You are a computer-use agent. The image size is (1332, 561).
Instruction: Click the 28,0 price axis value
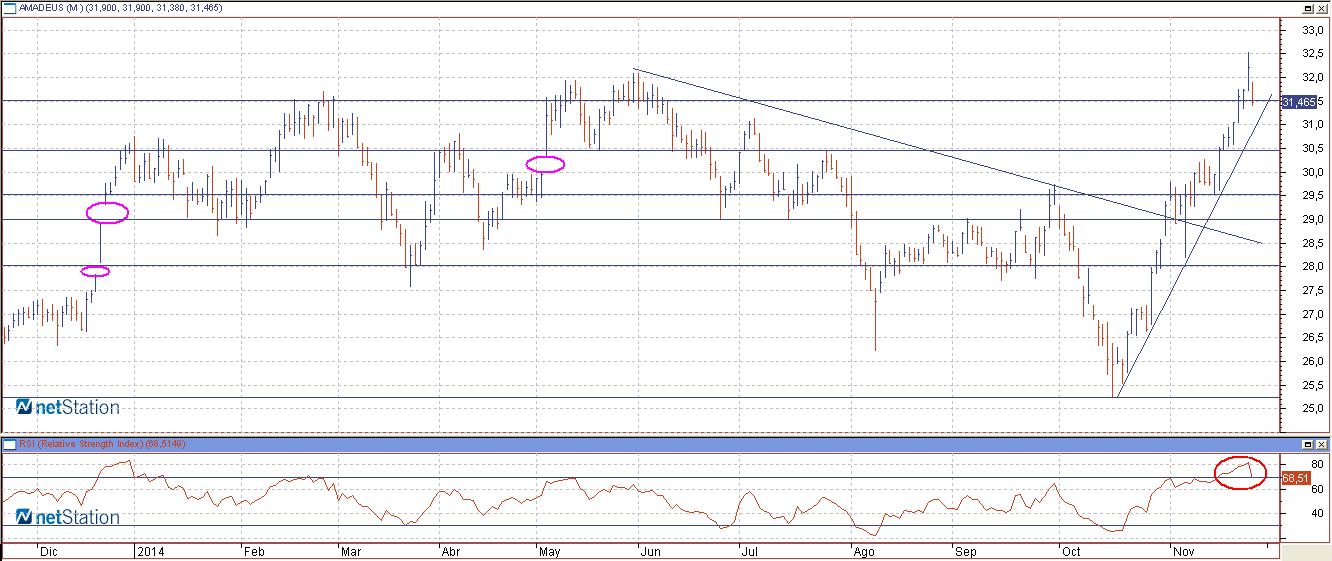pyautogui.click(x=1312, y=266)
